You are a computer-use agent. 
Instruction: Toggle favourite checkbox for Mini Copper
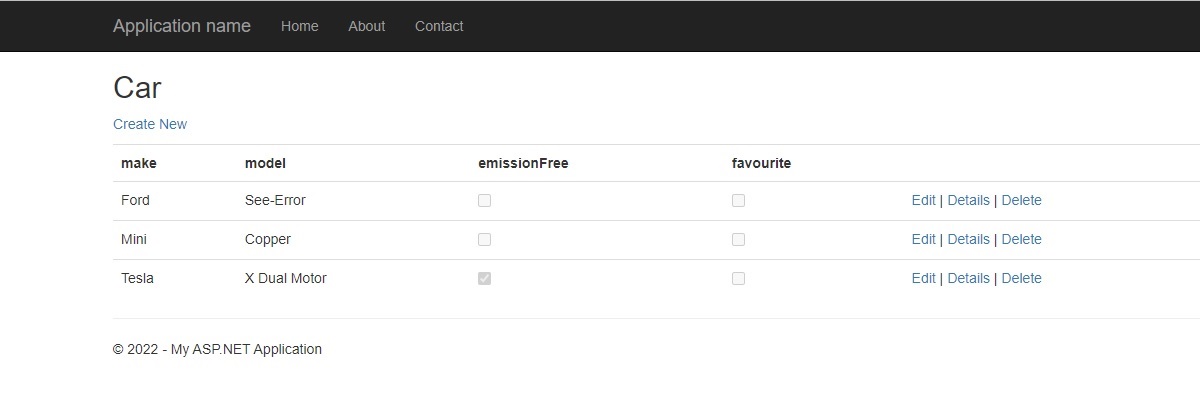tap(738, 239)
